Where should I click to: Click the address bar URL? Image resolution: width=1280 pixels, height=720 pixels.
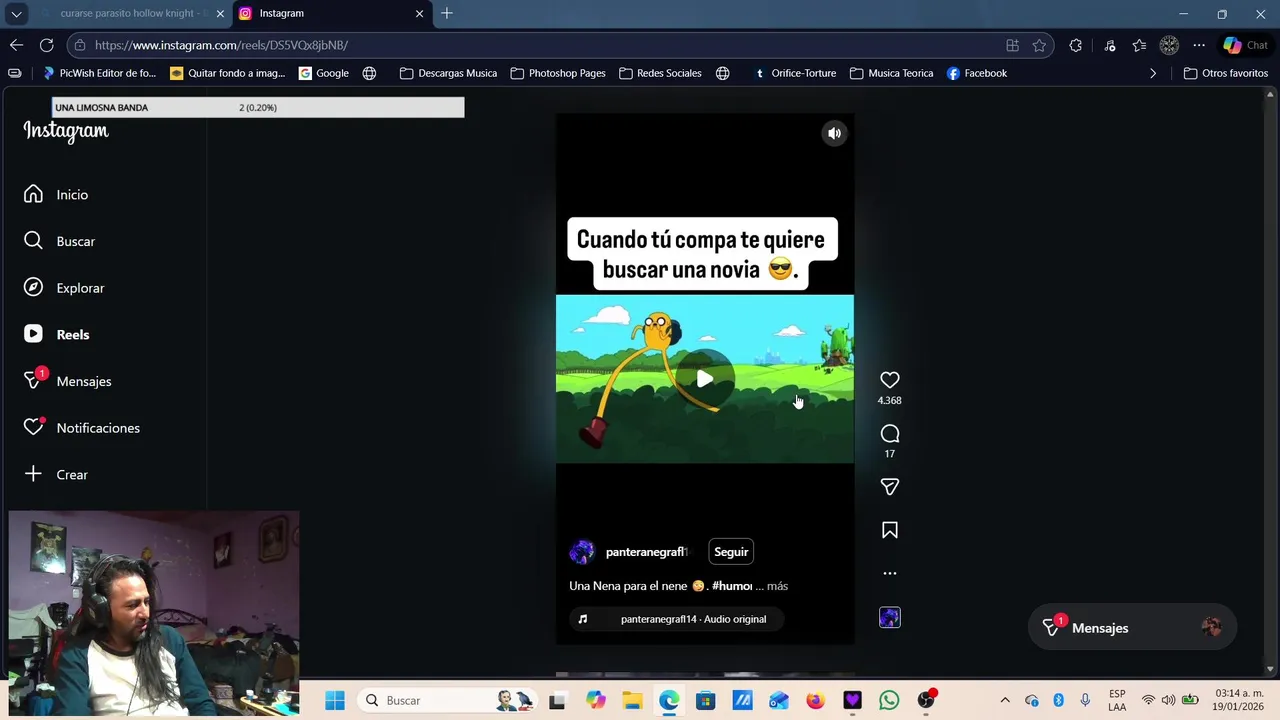tap(221, 45)
